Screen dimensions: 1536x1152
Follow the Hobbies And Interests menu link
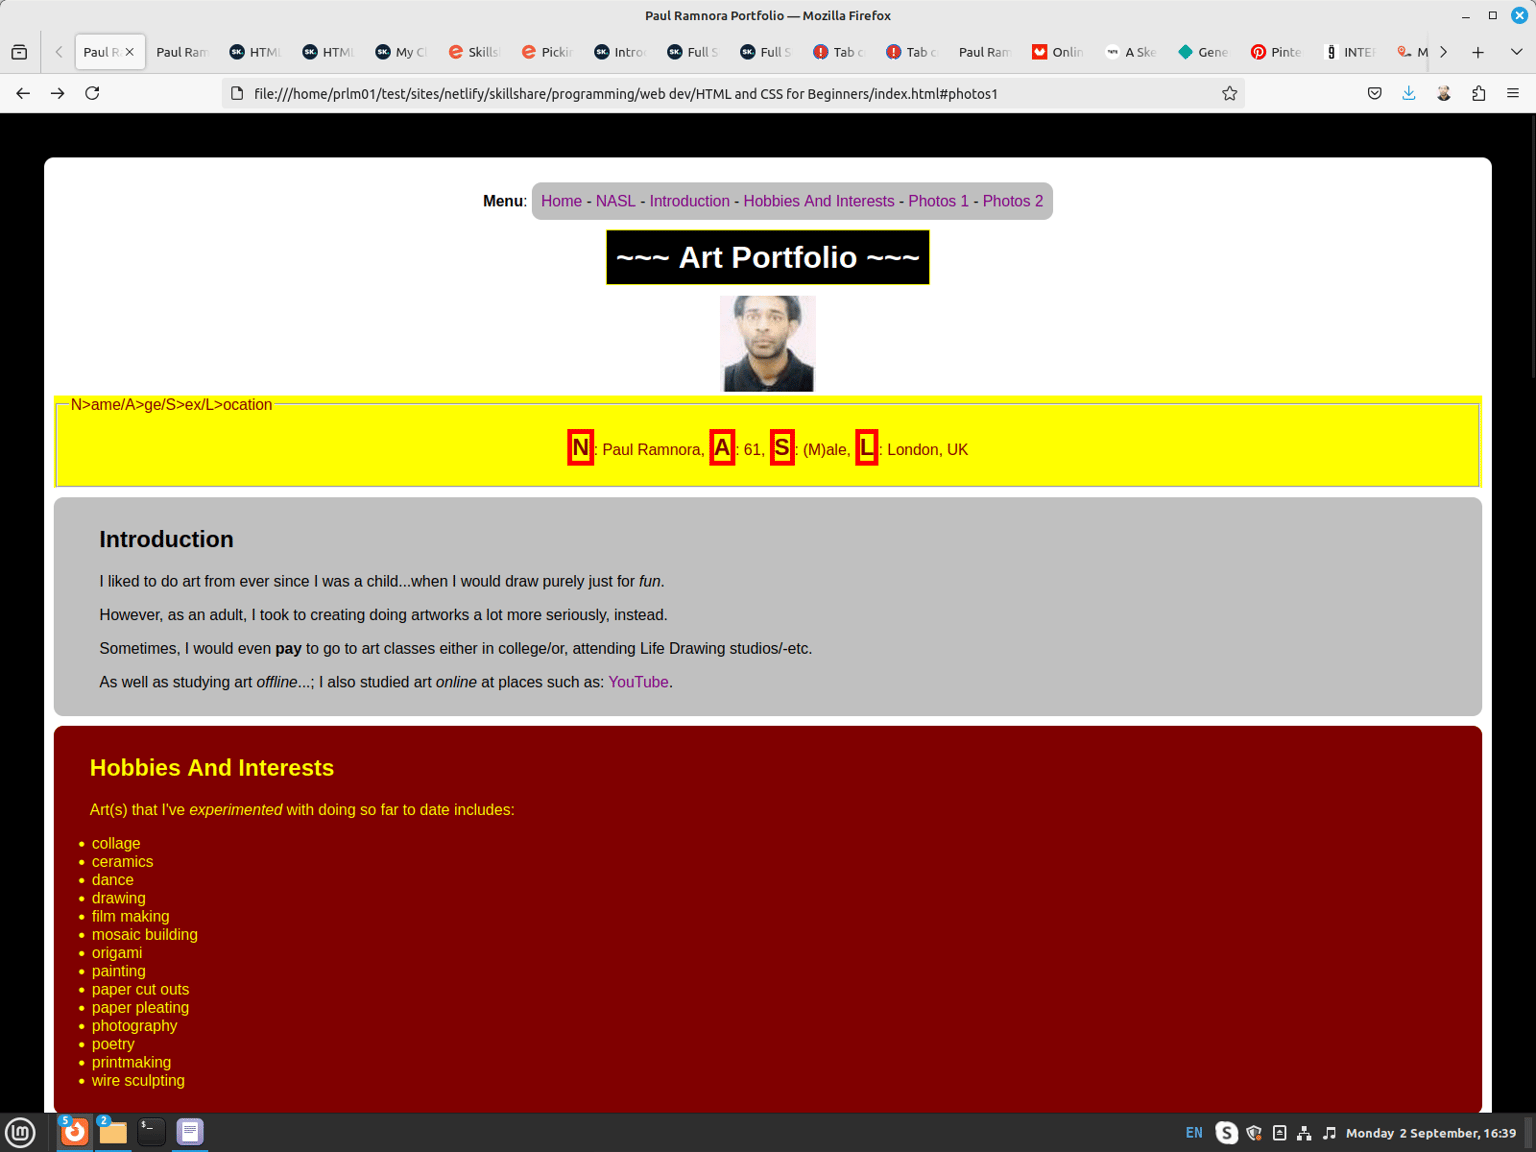coord(819,201)
